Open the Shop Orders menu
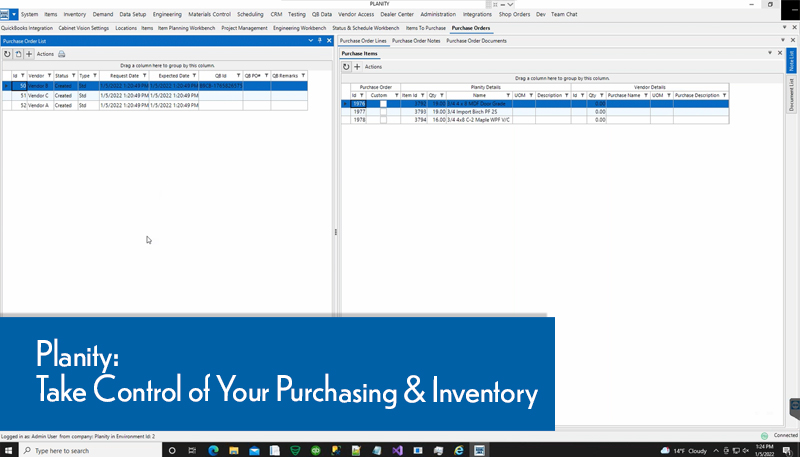 click(x=514, y=14)
